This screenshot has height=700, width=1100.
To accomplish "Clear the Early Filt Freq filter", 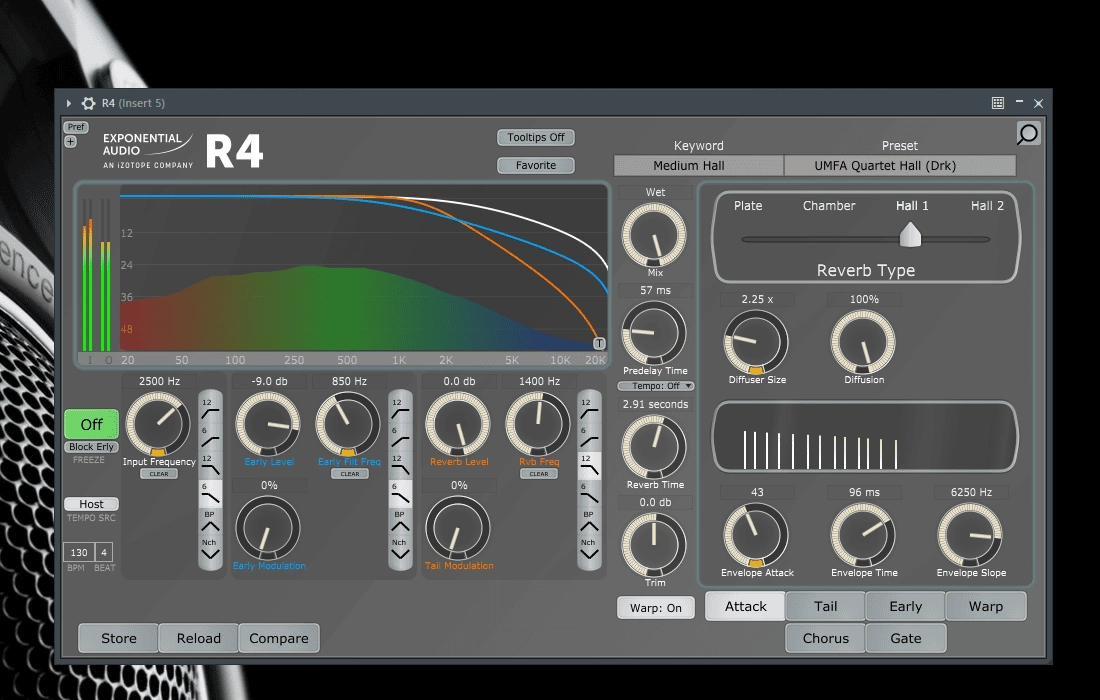I will 349,473.
